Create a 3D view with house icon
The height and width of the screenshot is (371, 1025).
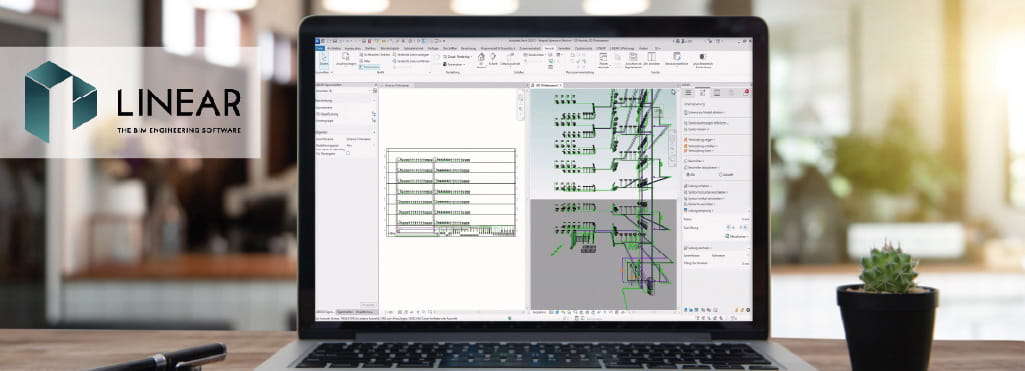coord(481,59)
